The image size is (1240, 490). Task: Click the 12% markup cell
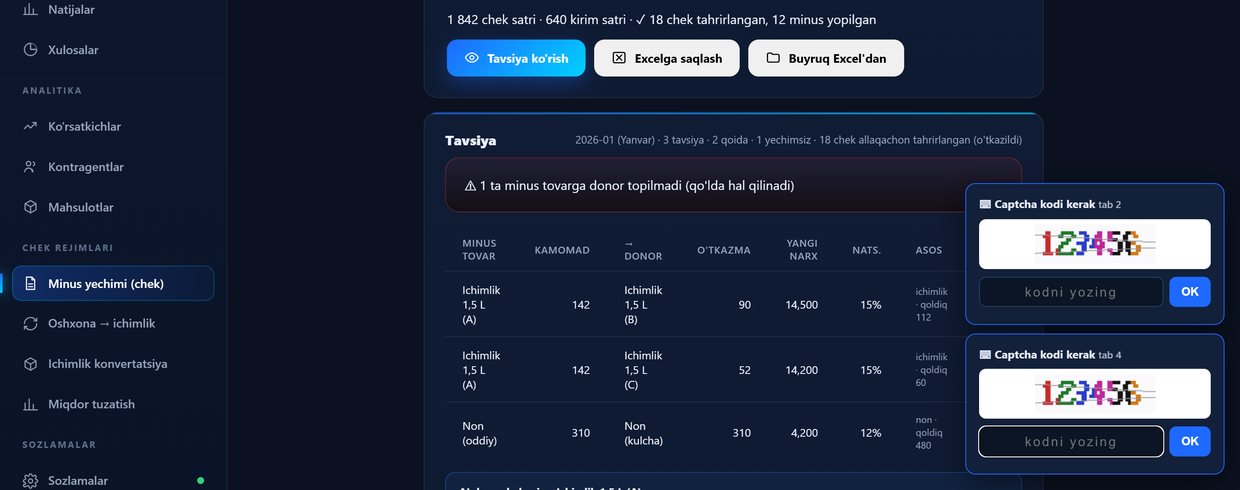point(870,433)
